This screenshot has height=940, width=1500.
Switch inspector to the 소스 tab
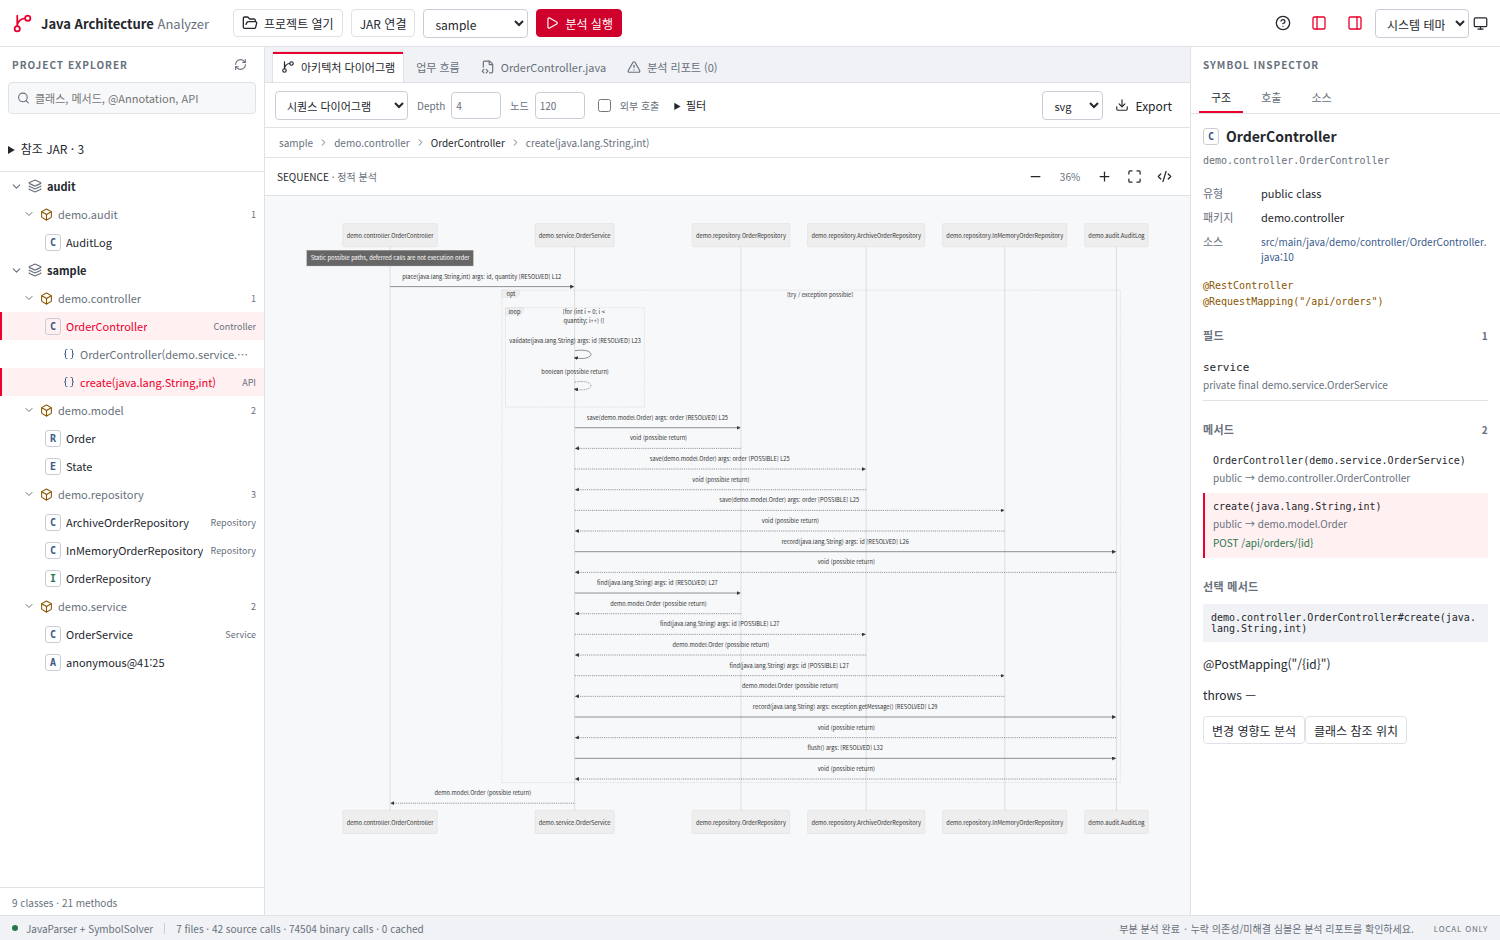click(1321, 98)
